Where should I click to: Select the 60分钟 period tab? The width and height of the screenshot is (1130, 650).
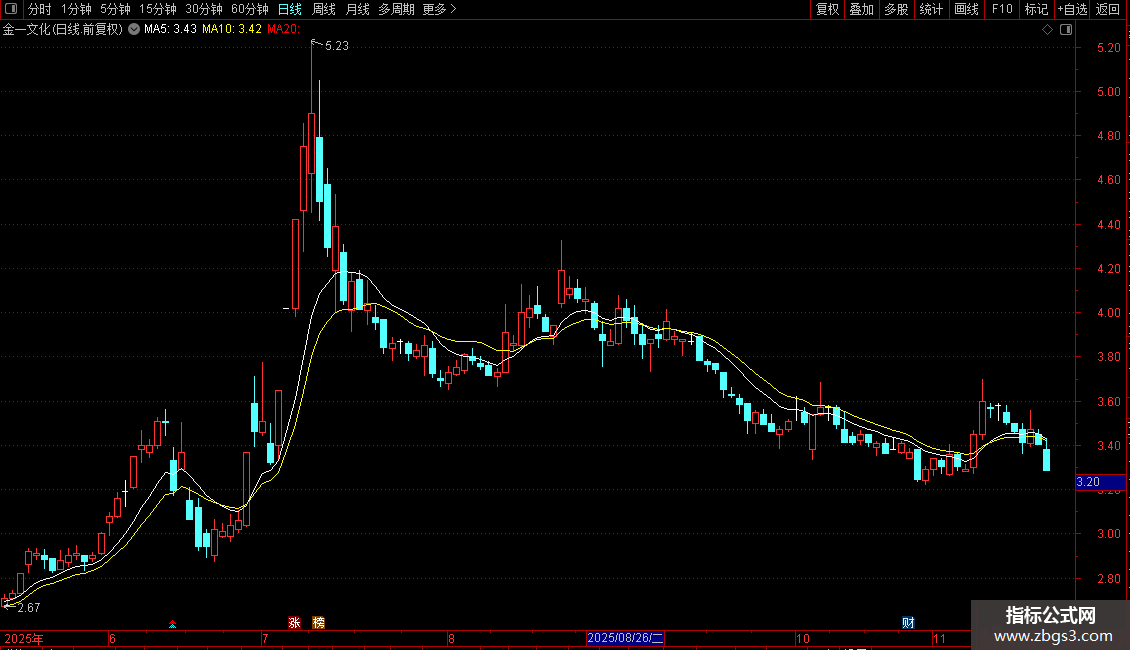[x=250, y=9]
